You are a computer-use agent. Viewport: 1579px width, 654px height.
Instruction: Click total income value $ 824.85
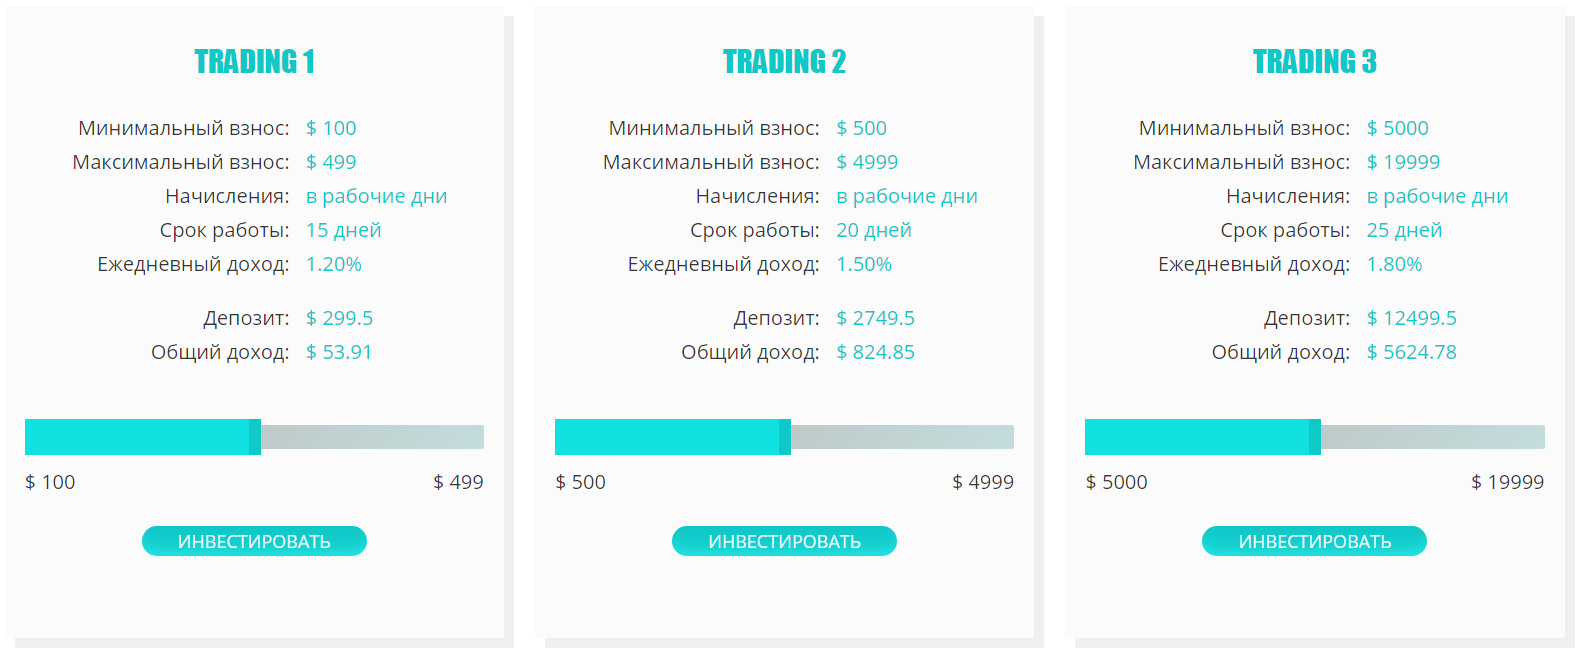(875, 352)
